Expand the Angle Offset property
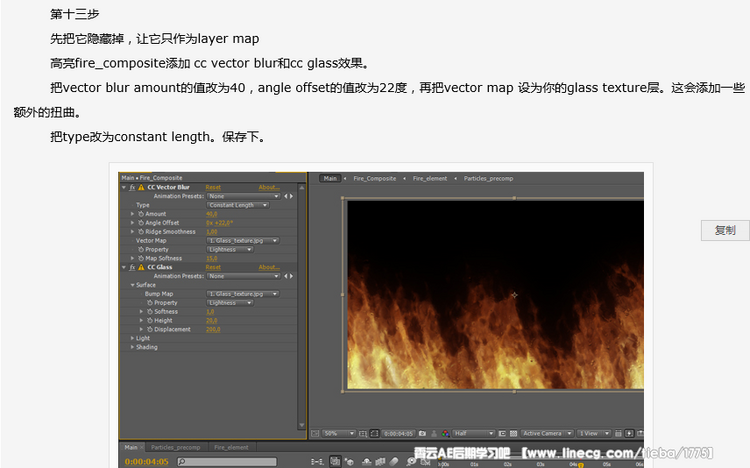The width and height of the screenshot is (750, 468). tap(132, 223)
